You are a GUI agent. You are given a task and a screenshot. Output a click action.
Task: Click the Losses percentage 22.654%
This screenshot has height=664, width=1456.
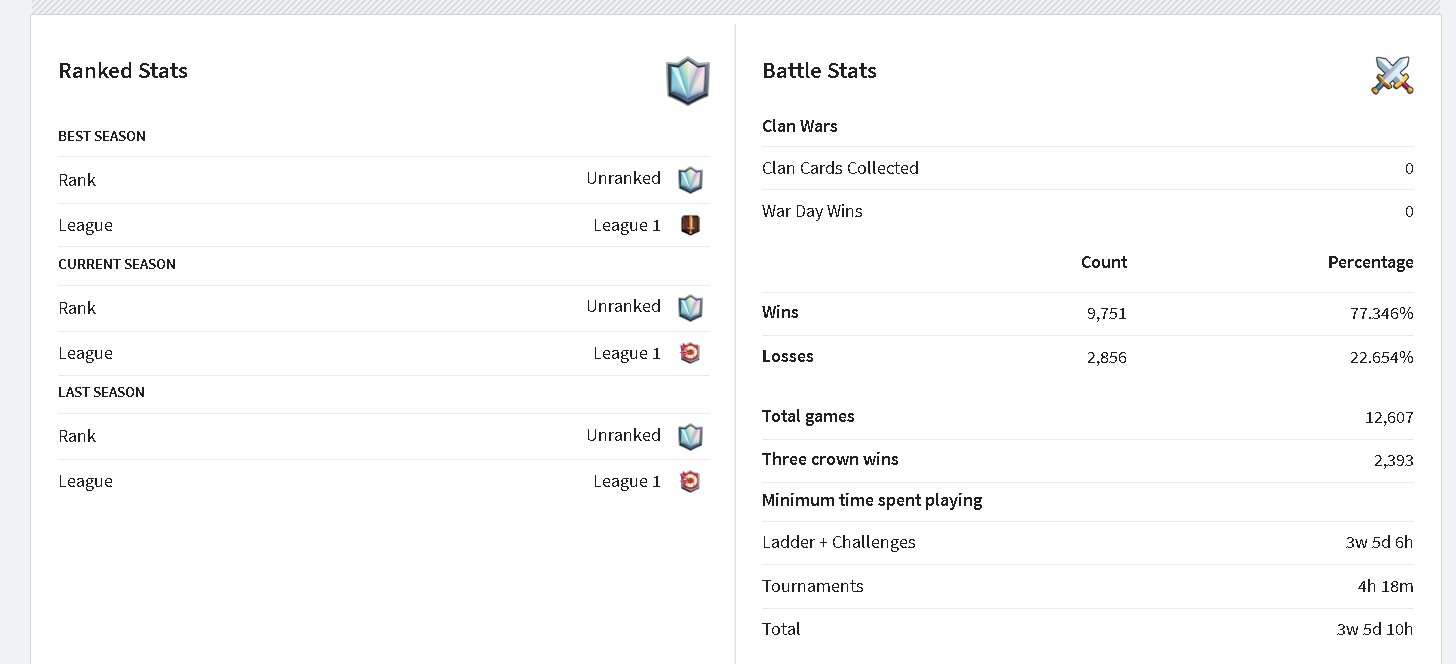click(1382, 357)
